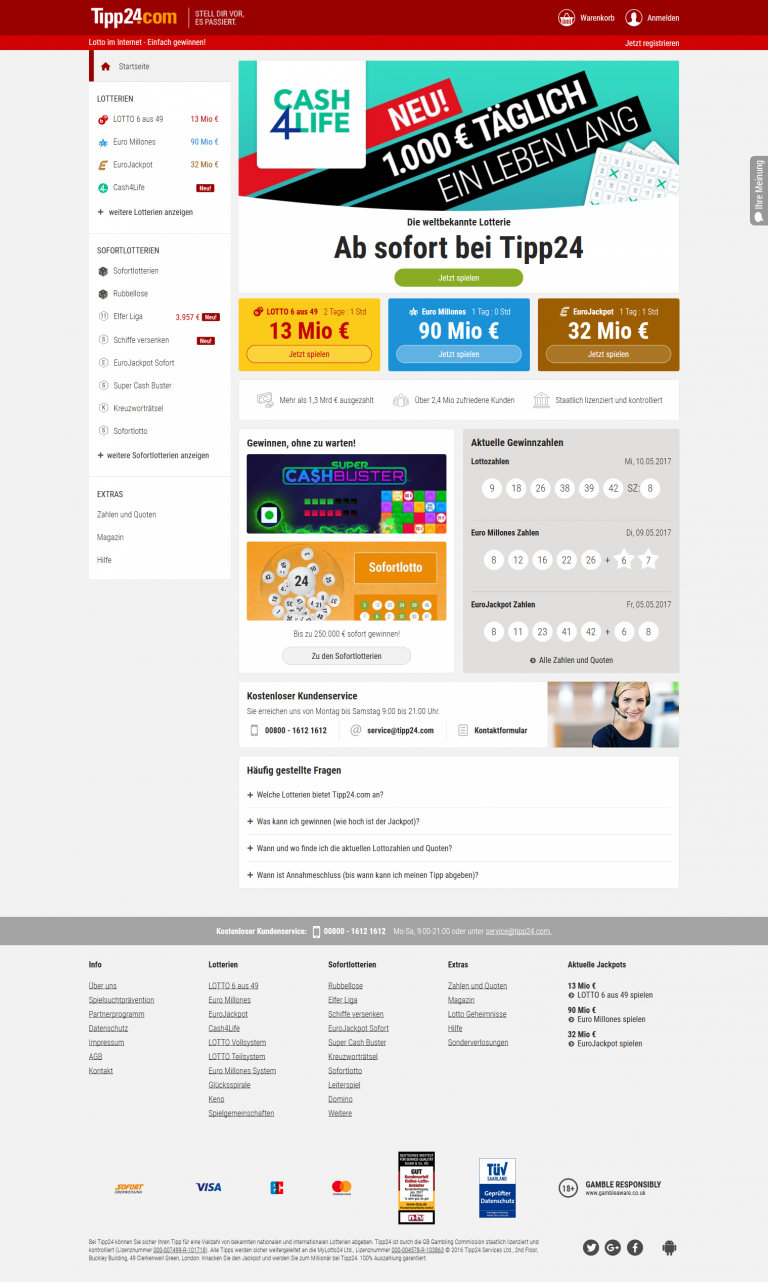The image size is (768, 1282).
Task: Click the Tipp24.com logo
Action: pos(134,17)
